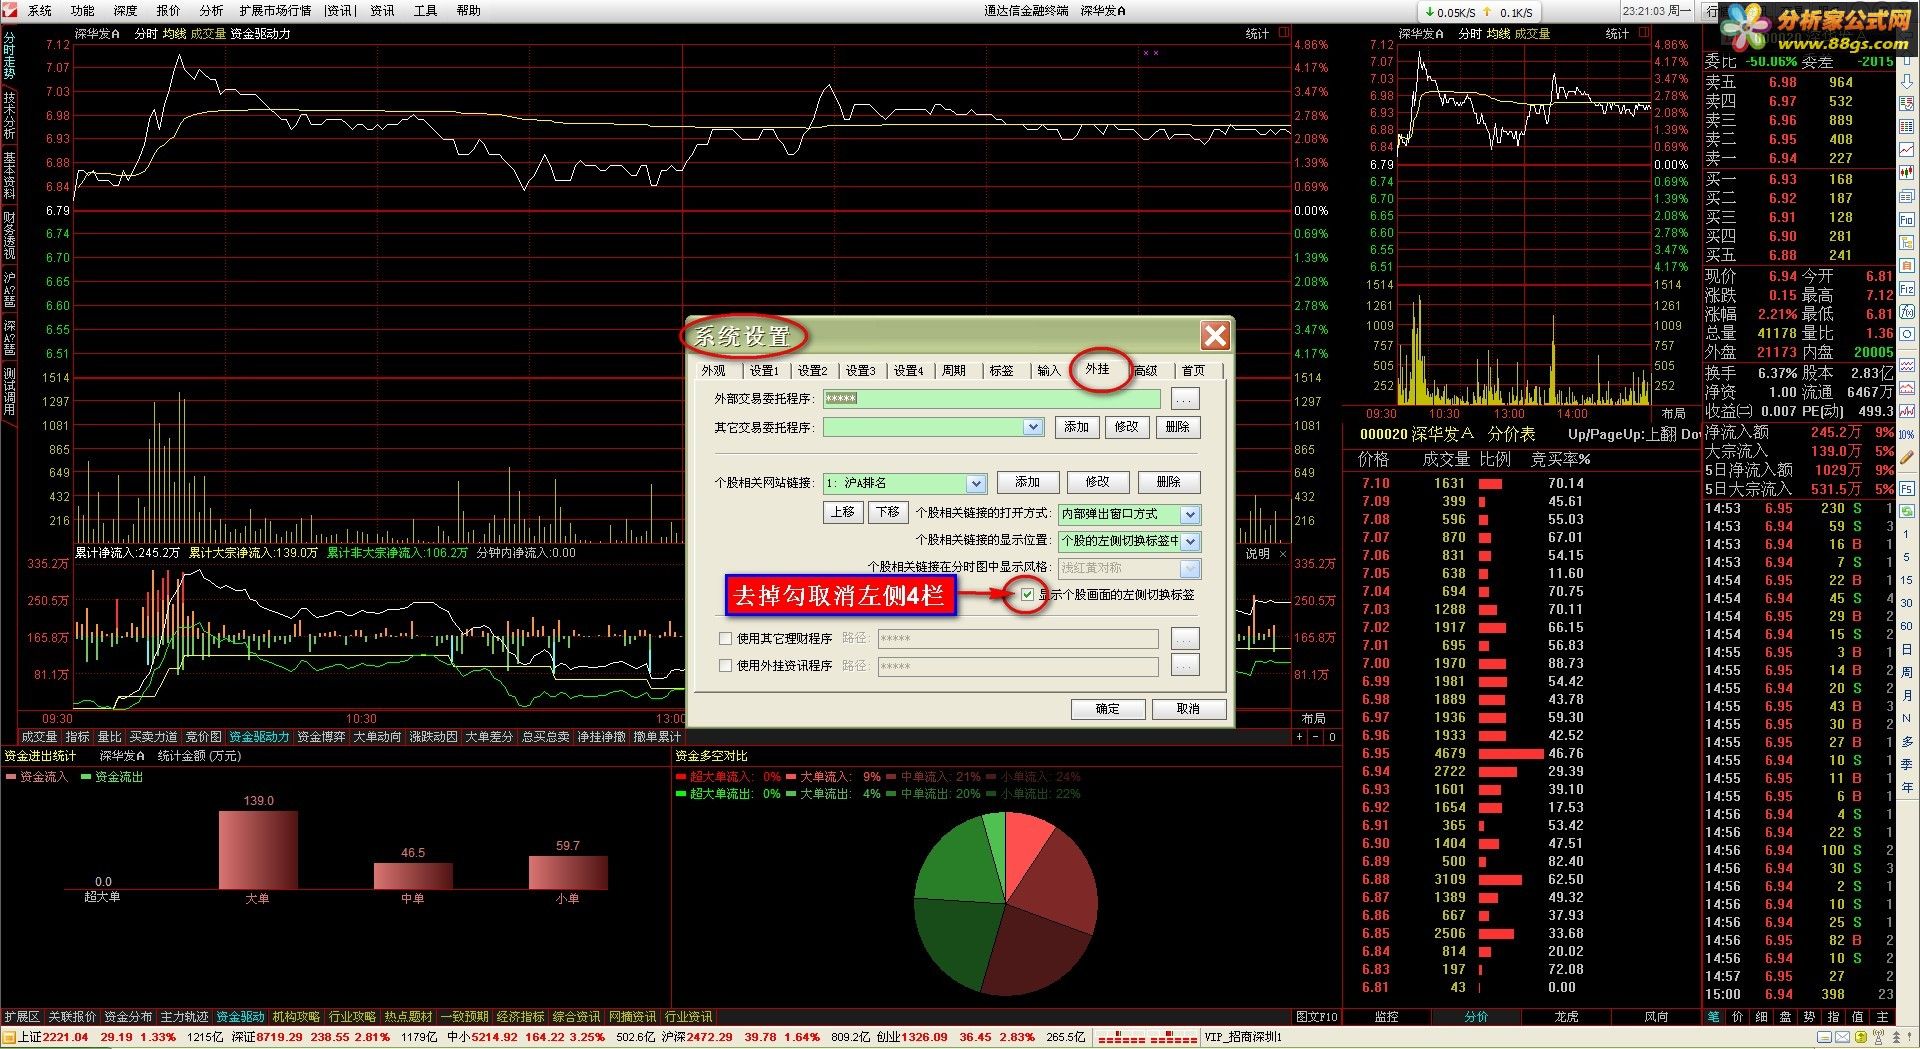Click 确定 button in settings dialog
1920x1049 pixels.
pos(1108,709)
